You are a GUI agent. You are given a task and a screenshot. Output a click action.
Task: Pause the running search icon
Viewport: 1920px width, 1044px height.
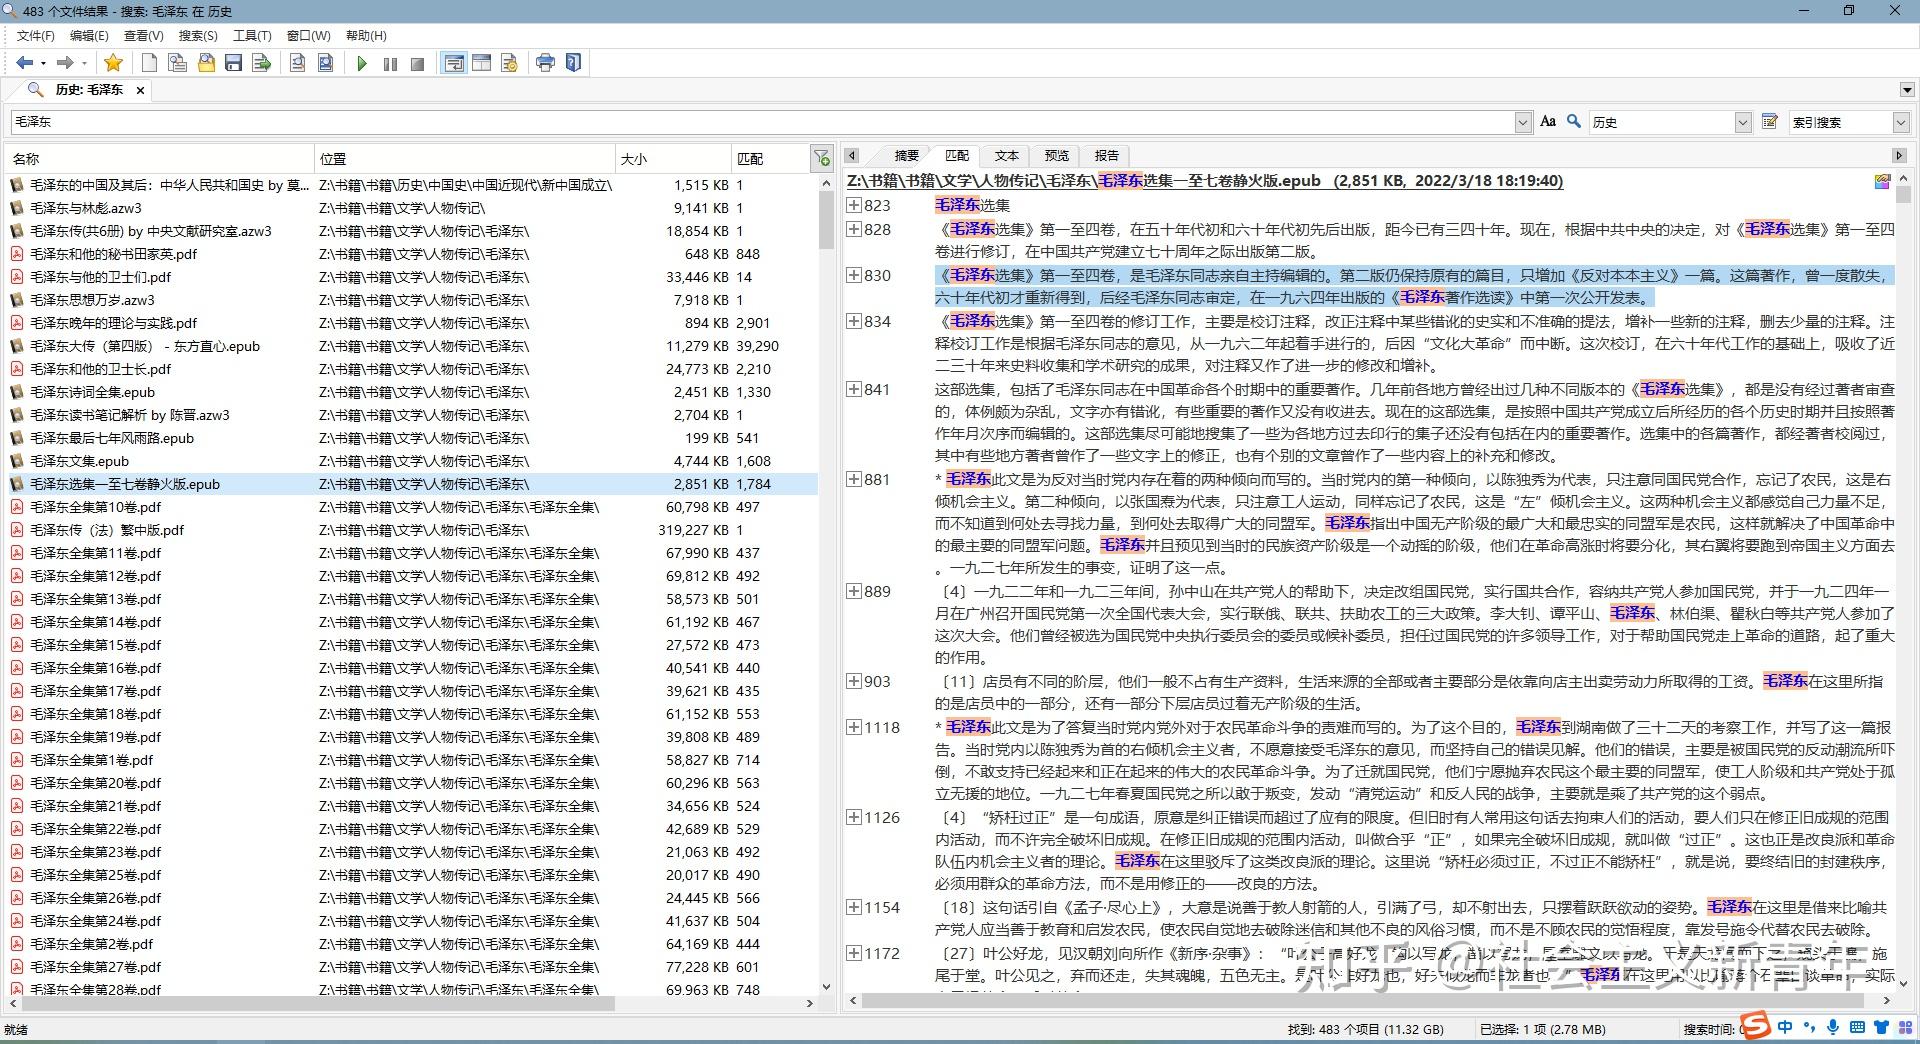[x=389, y=62]
